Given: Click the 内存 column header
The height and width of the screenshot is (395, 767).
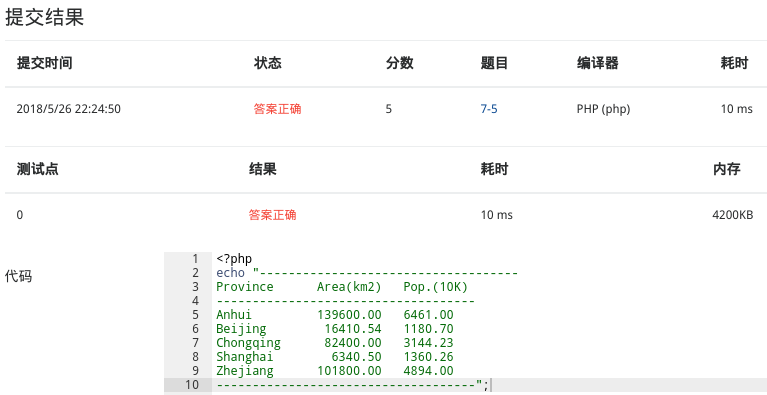Looking at the screenshot, I should pyautogui.click(x=726, y=169).
